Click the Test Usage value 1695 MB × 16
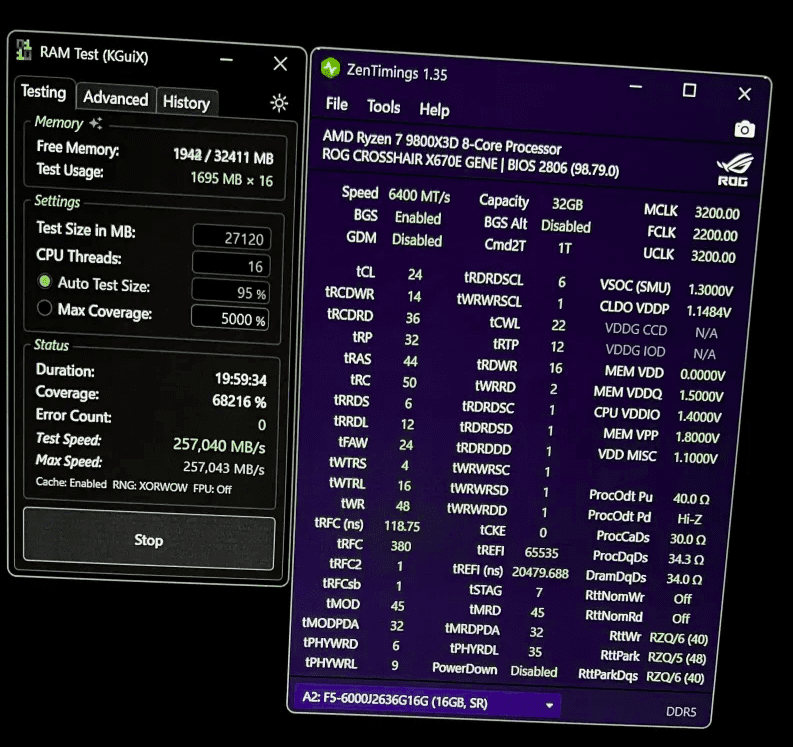Viewport: 793px width, 747px height. (232, 179)
